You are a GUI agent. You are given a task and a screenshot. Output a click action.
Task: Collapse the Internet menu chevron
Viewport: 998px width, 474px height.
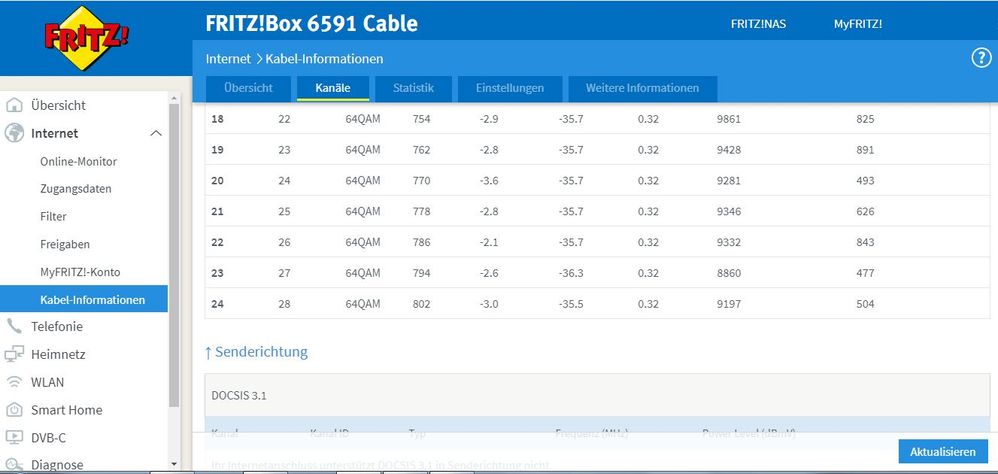pos(156,134)
